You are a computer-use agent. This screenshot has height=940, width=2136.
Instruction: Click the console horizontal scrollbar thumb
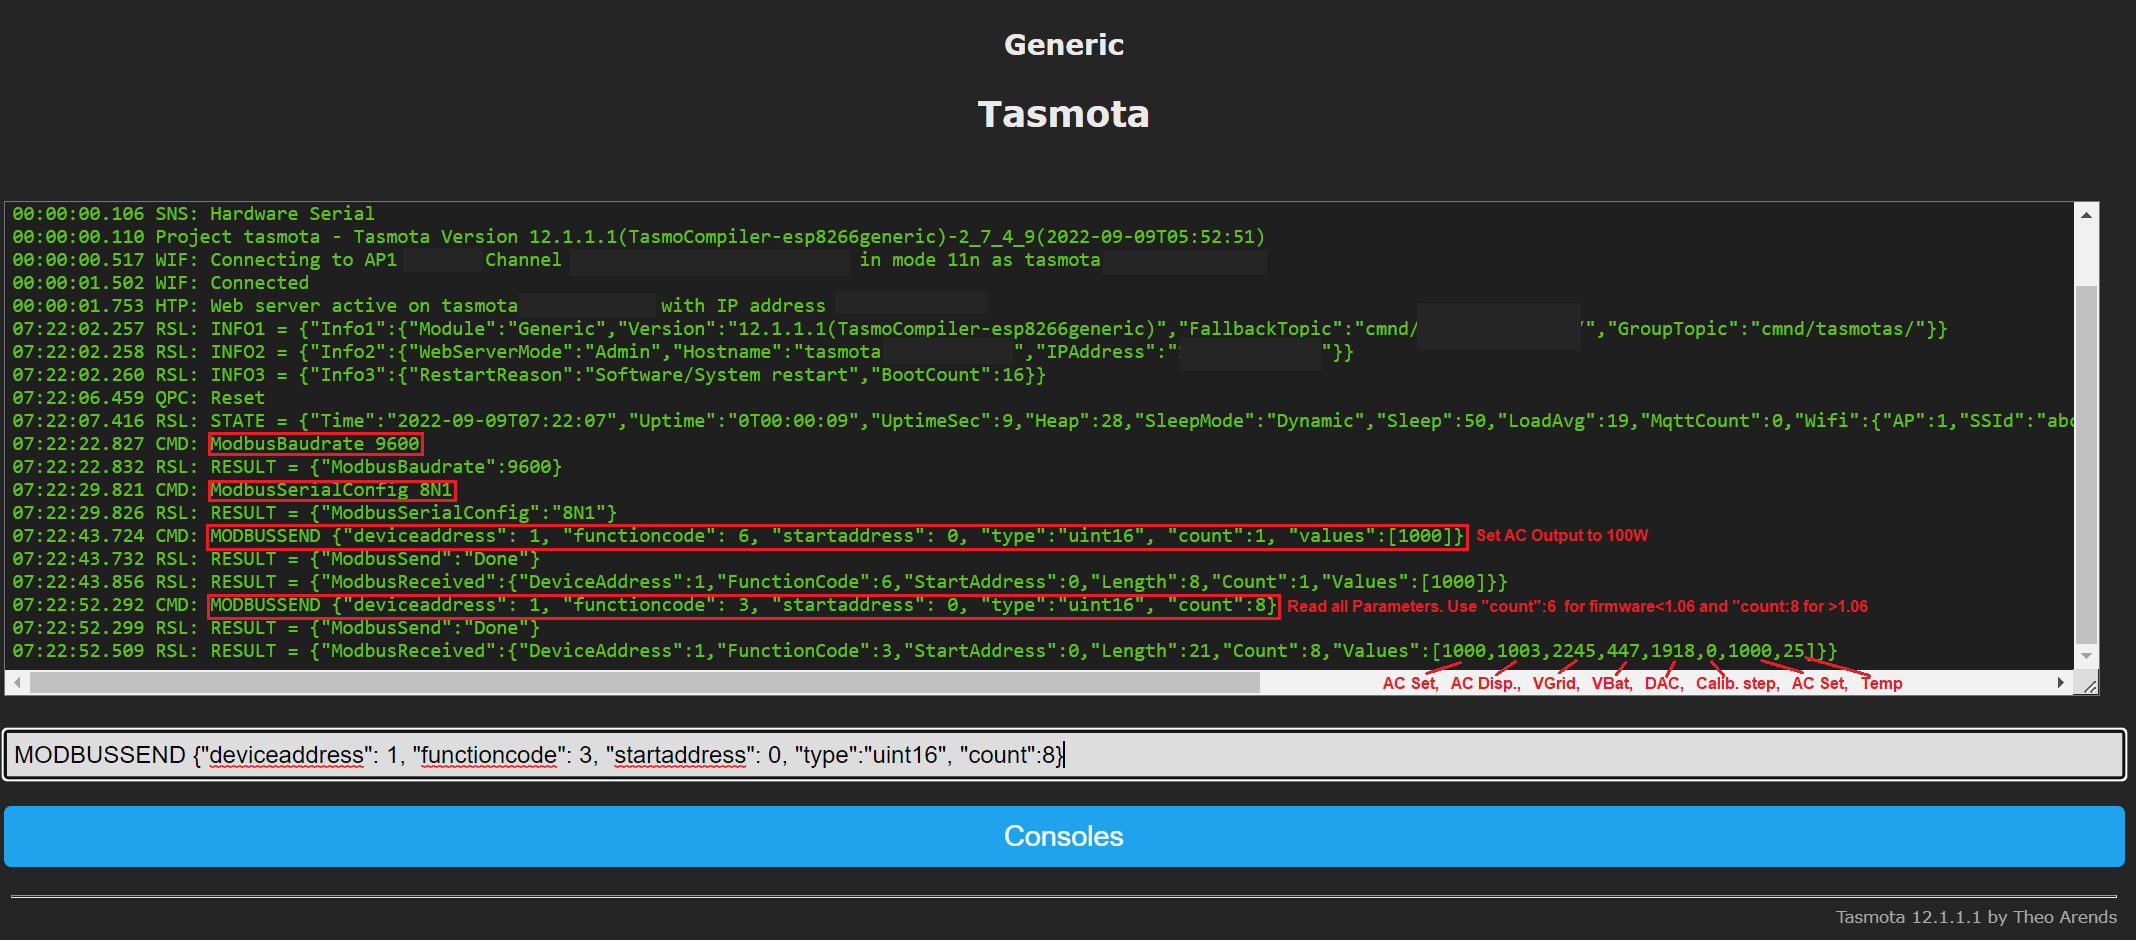pyautogui.click(x=645, y=682)
